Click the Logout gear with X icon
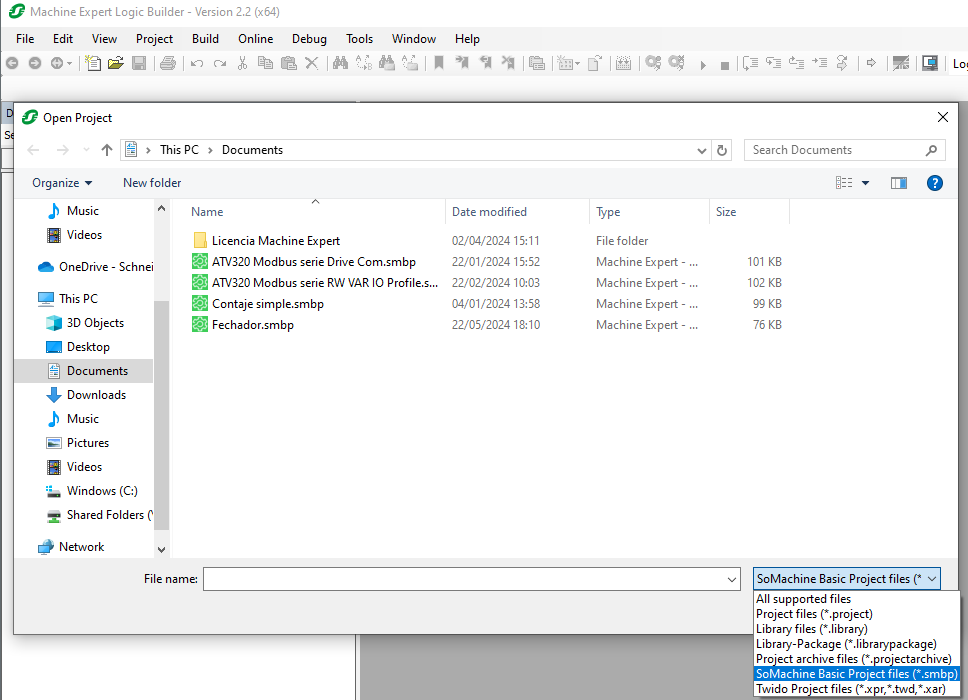Image resolution: width=968 pixels, height=700 pixels. 677,63
